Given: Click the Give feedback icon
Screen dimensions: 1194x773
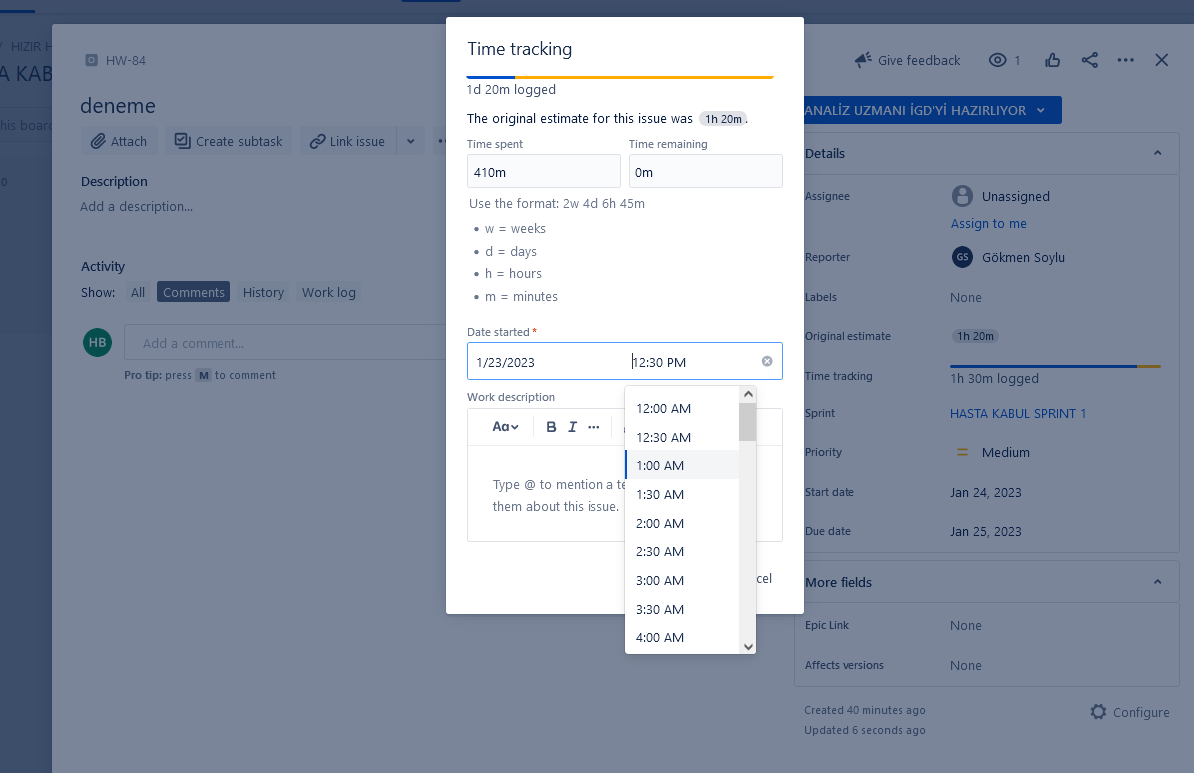Looking at the screenshot, I should pyautogui.click(x=862, y=60).
